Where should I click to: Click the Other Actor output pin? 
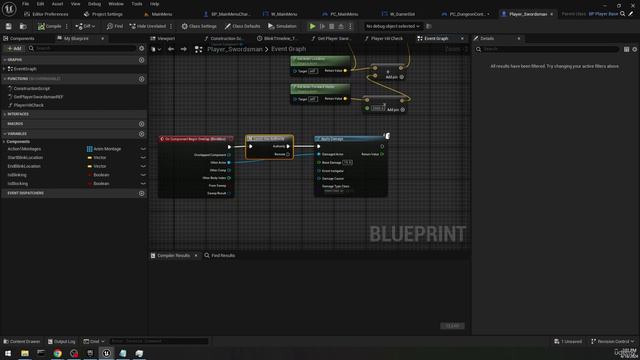click(229, 162)
